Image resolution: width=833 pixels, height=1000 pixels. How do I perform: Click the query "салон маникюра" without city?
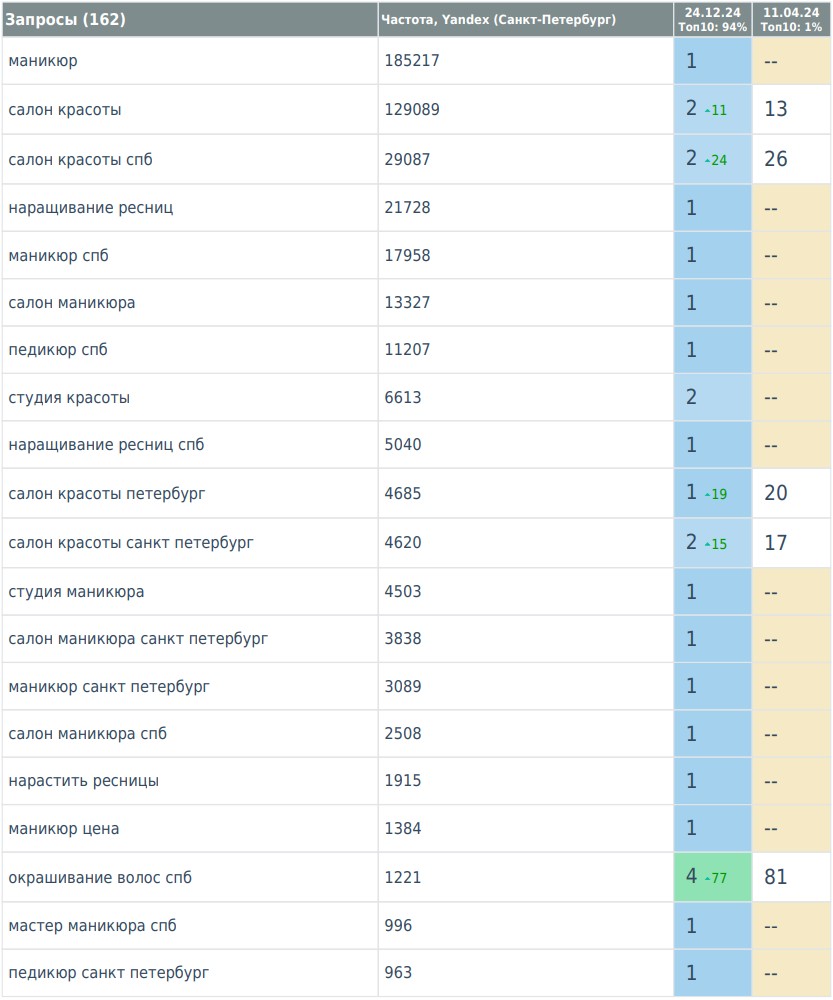pos(72,302)
